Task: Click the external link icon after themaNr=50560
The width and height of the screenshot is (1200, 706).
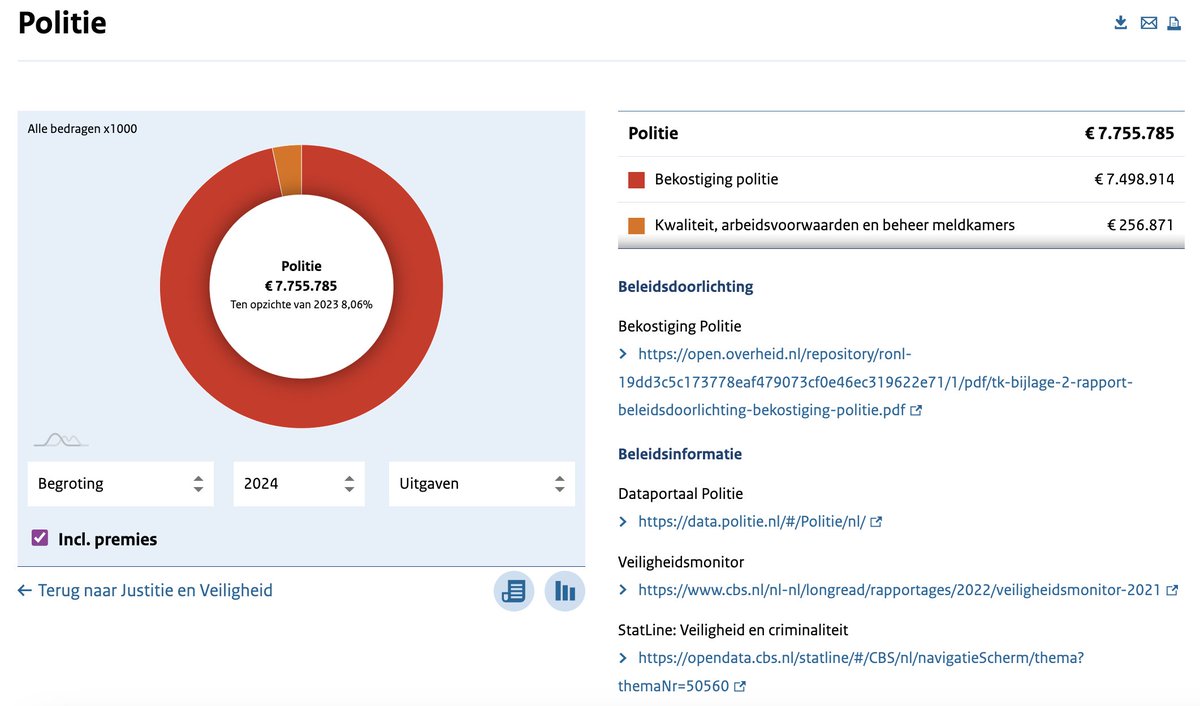Action: (x=740, y=686)
